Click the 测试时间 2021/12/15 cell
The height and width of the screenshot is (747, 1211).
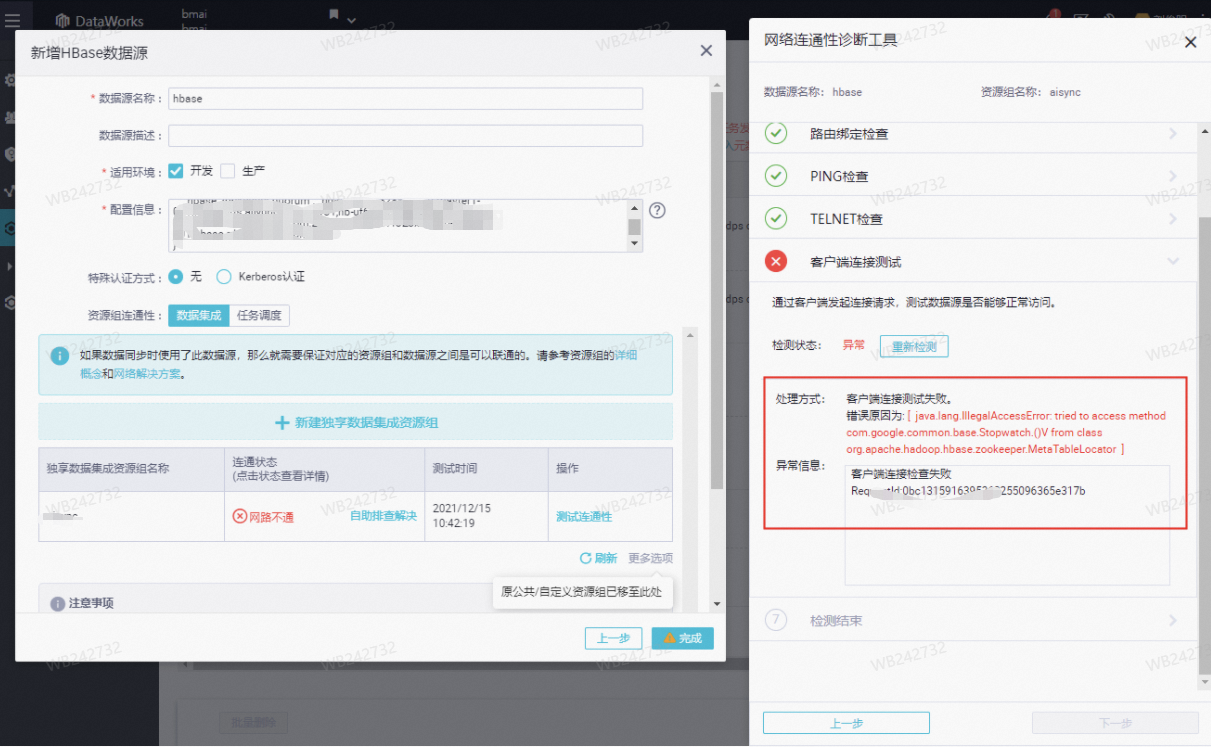[x=486, y=516]
